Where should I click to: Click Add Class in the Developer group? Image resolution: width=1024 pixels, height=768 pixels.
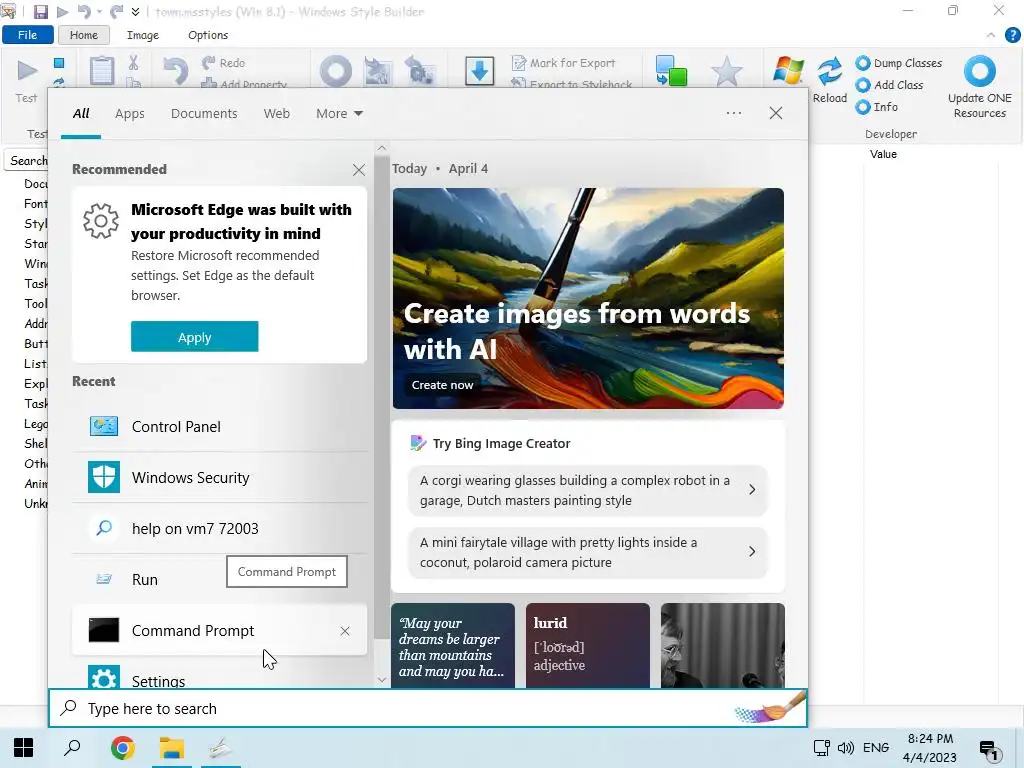[889, 85]
